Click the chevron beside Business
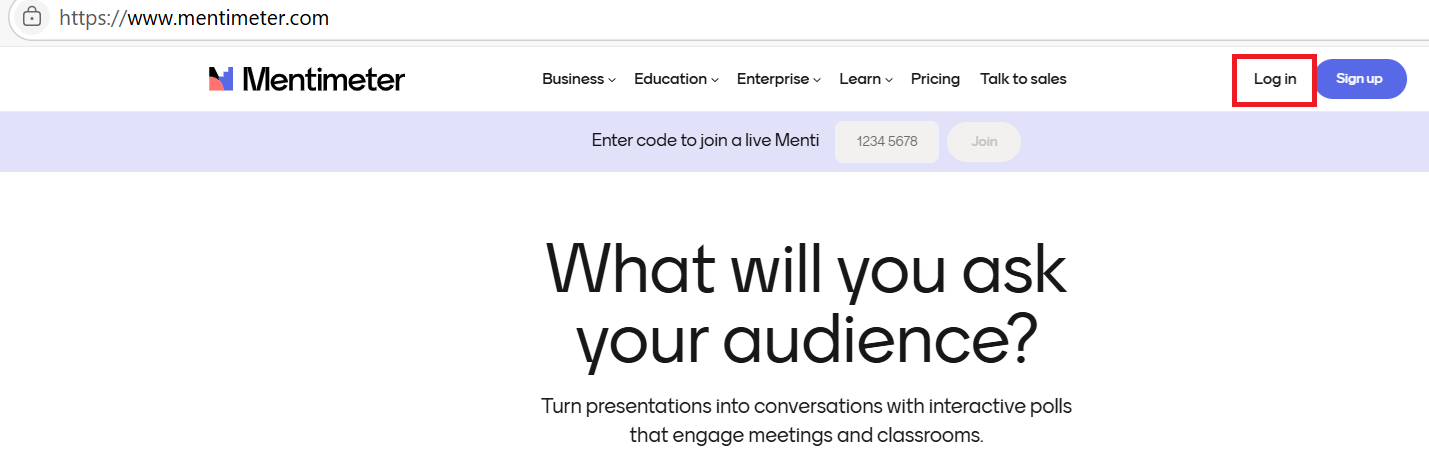Image resolution: width=1429 pixels, height=453 pixels. [x=611, y=80]
